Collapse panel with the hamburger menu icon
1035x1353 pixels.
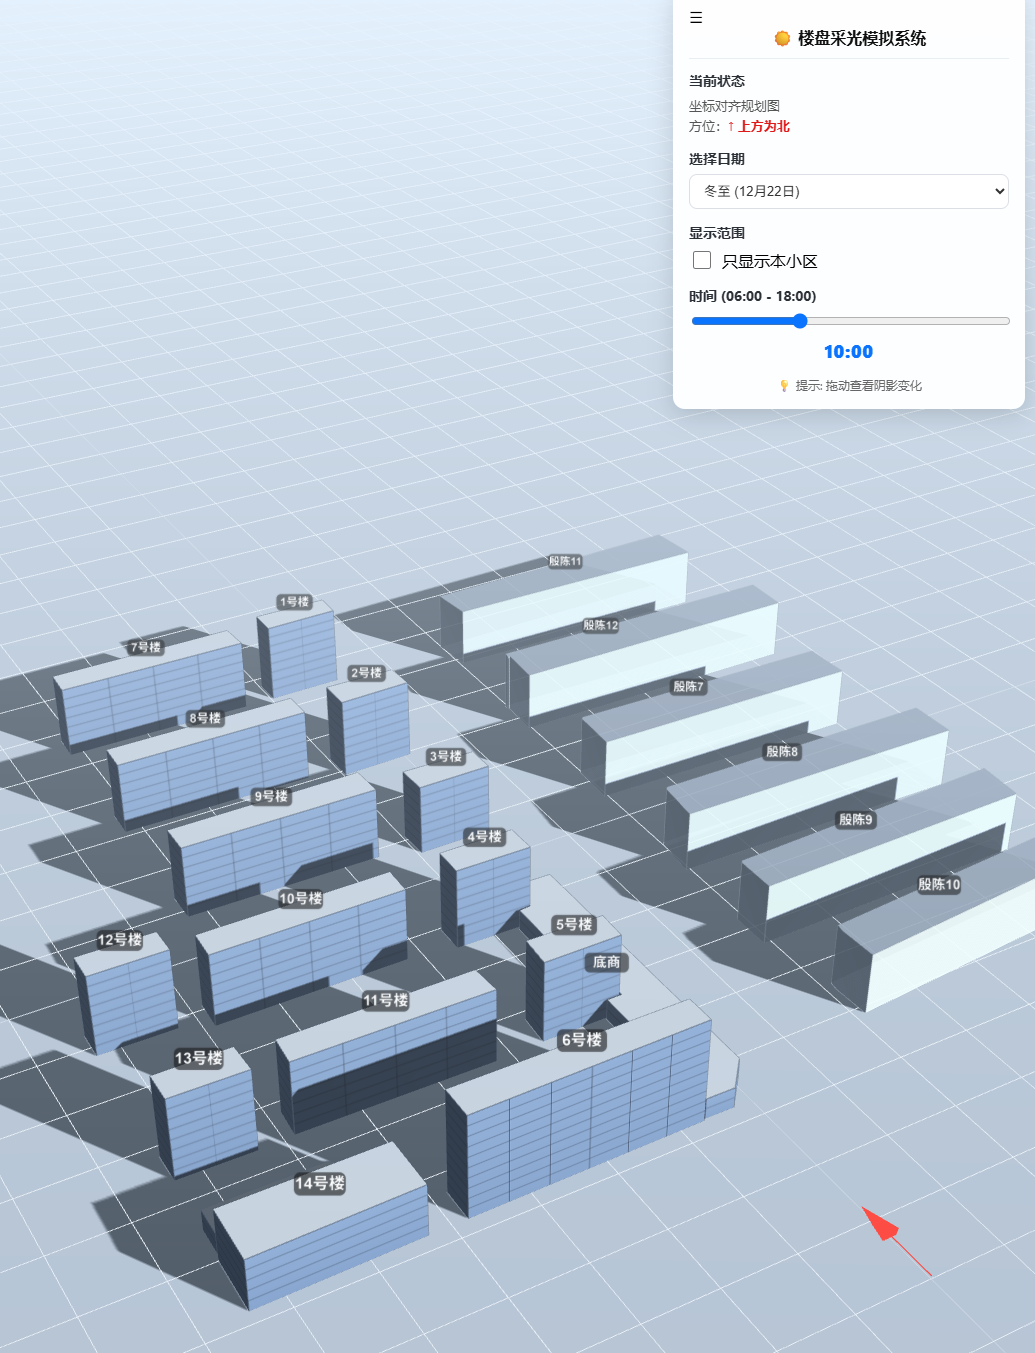(696, 17)
